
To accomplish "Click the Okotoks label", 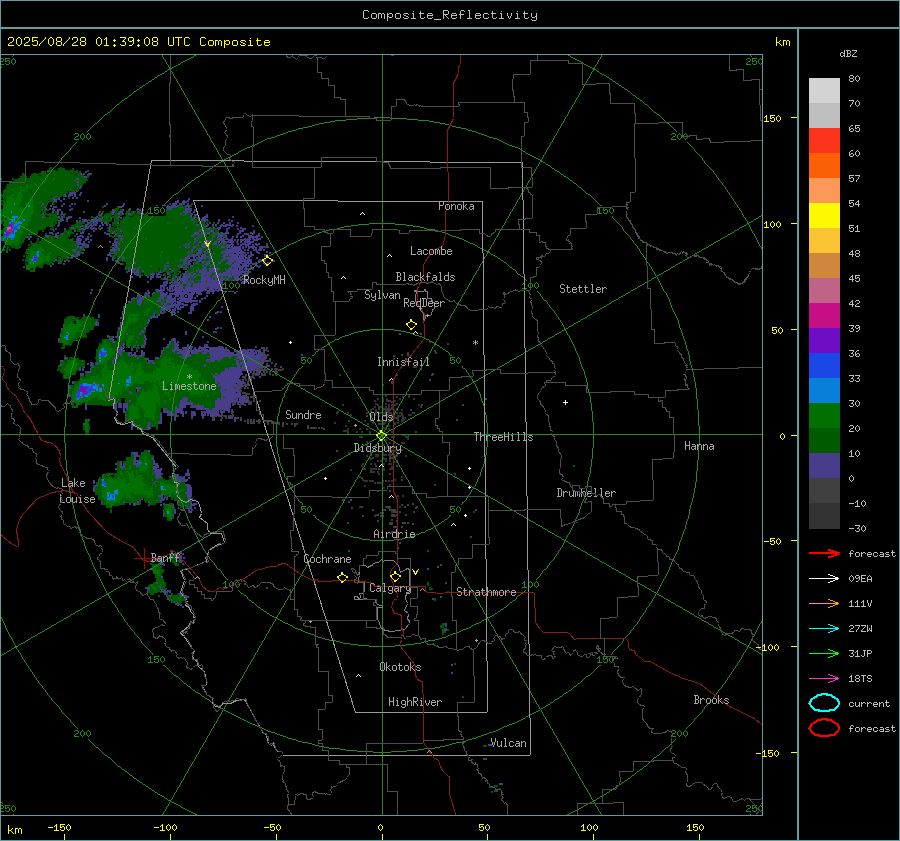I will point(400,667).
